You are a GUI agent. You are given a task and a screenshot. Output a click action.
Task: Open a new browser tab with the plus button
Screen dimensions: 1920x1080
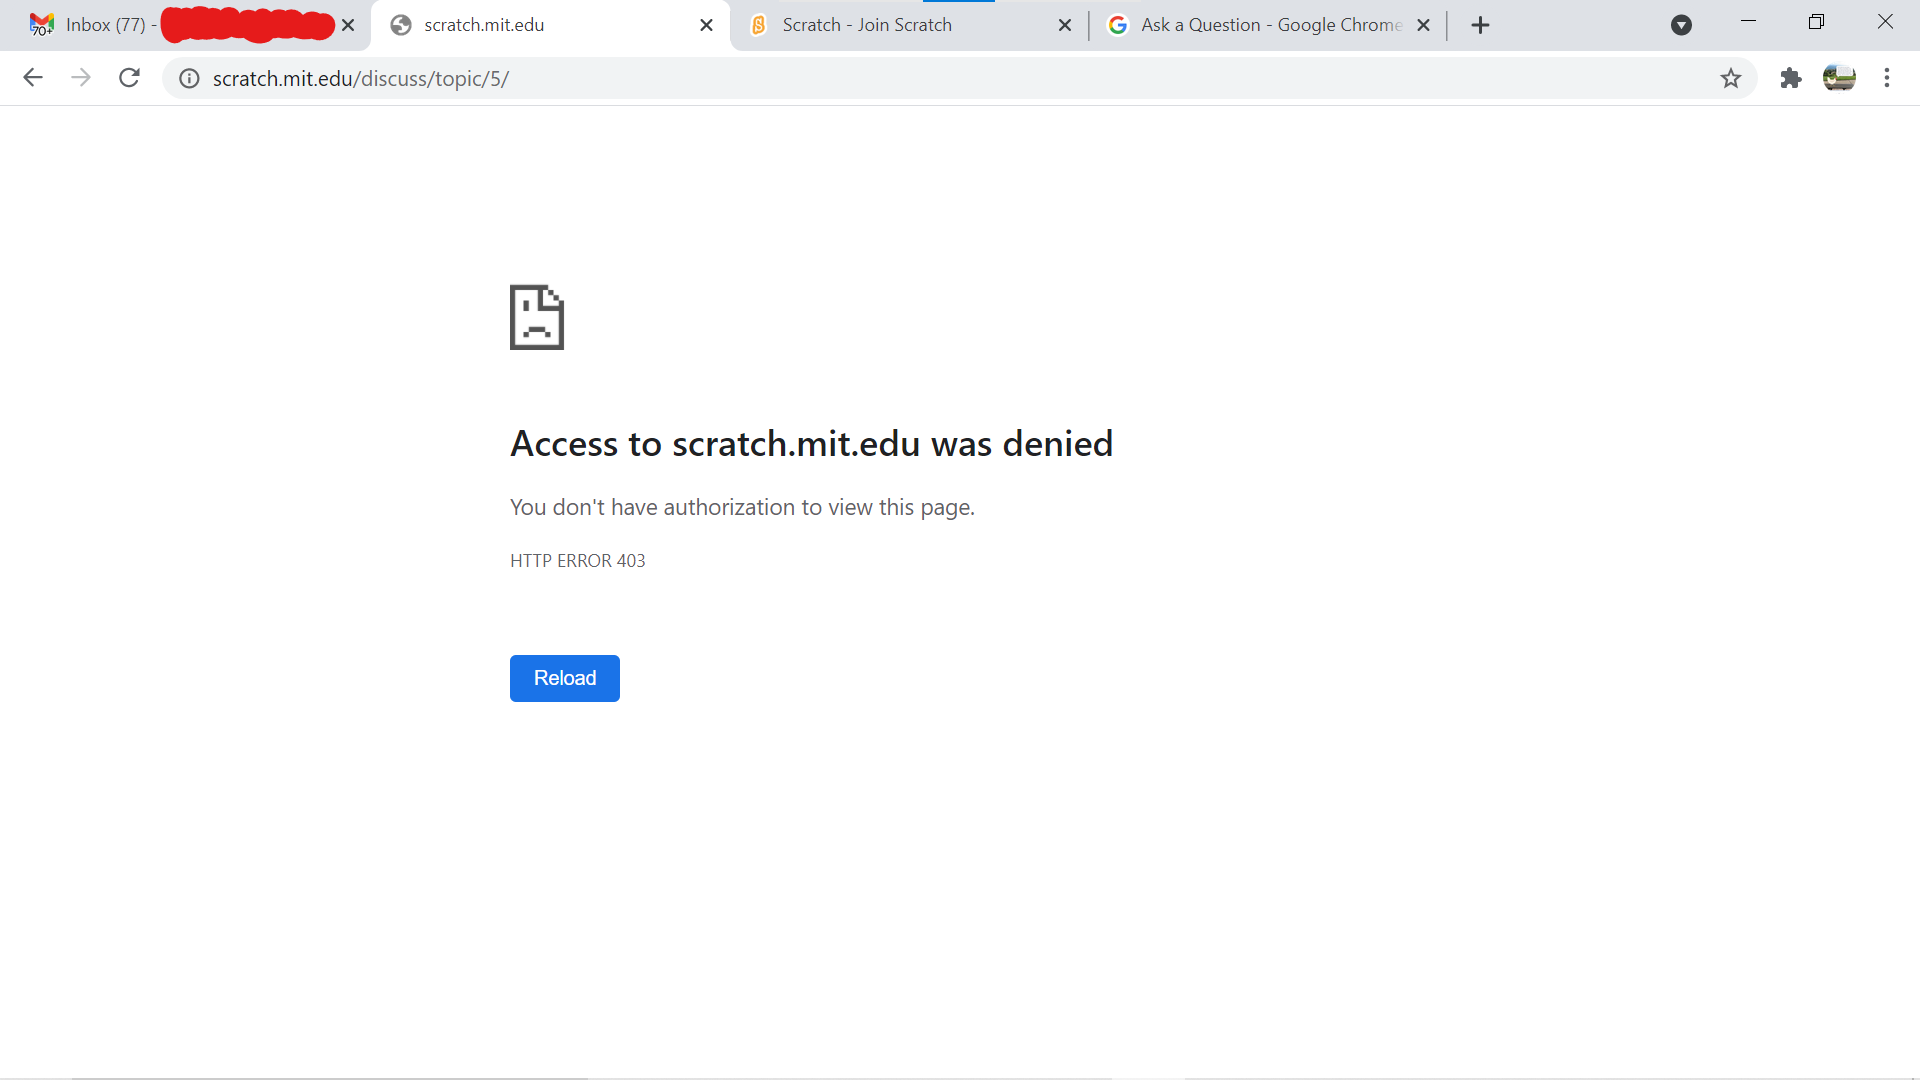pos(1480,25)
